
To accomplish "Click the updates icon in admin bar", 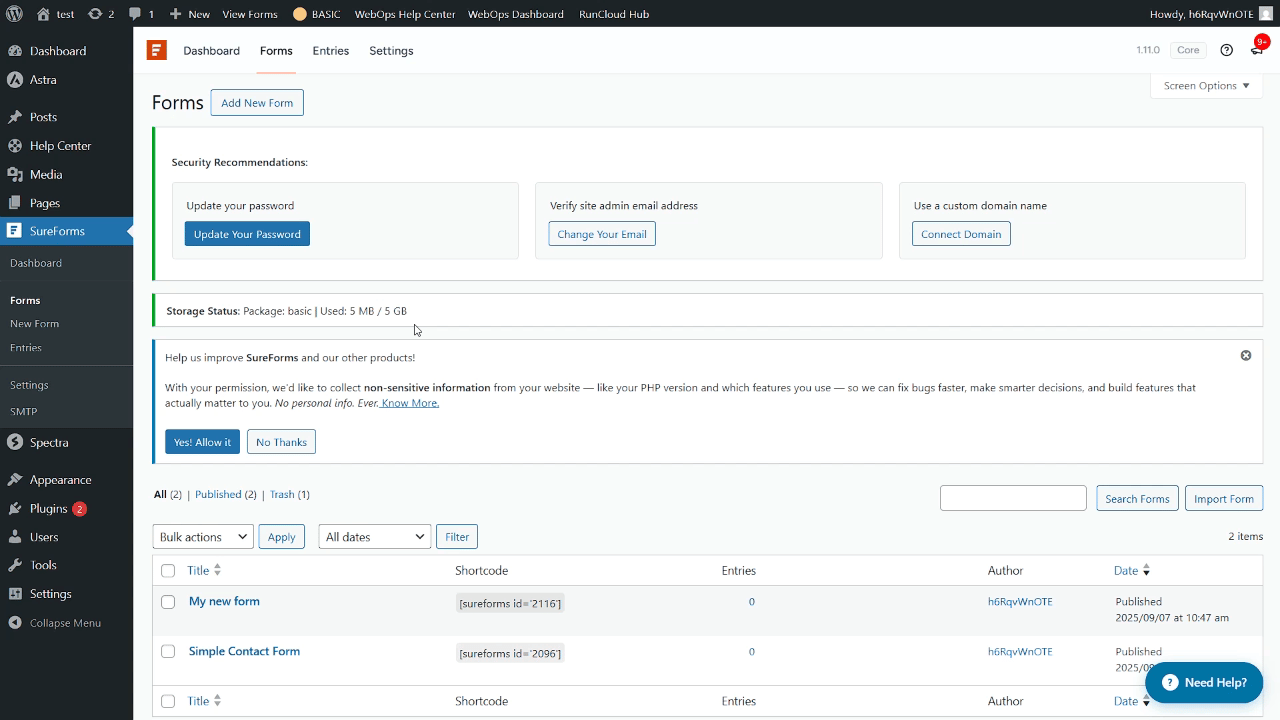I will coord(101,14).
